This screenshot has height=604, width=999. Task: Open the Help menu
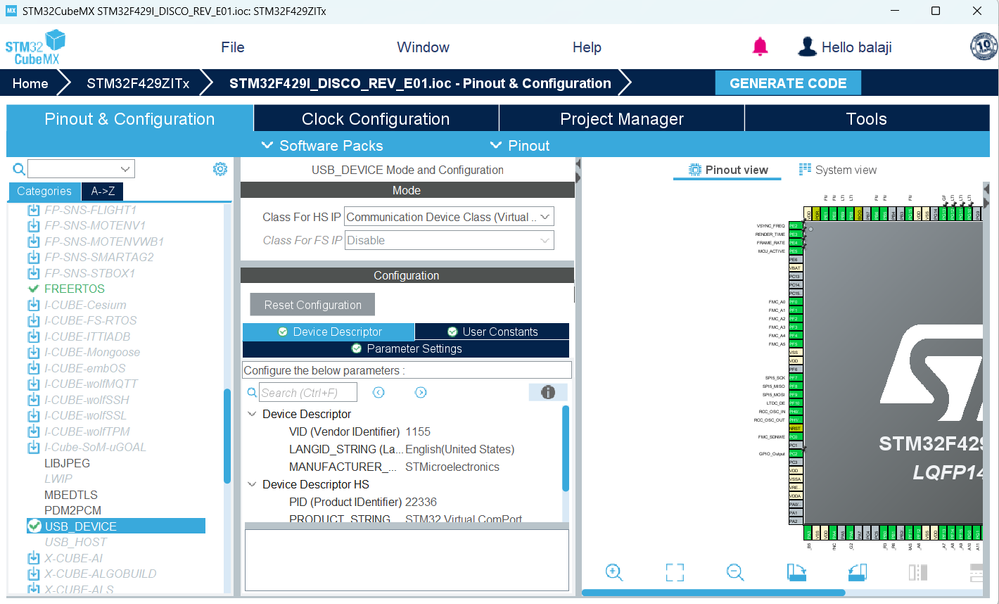point(587,47)
